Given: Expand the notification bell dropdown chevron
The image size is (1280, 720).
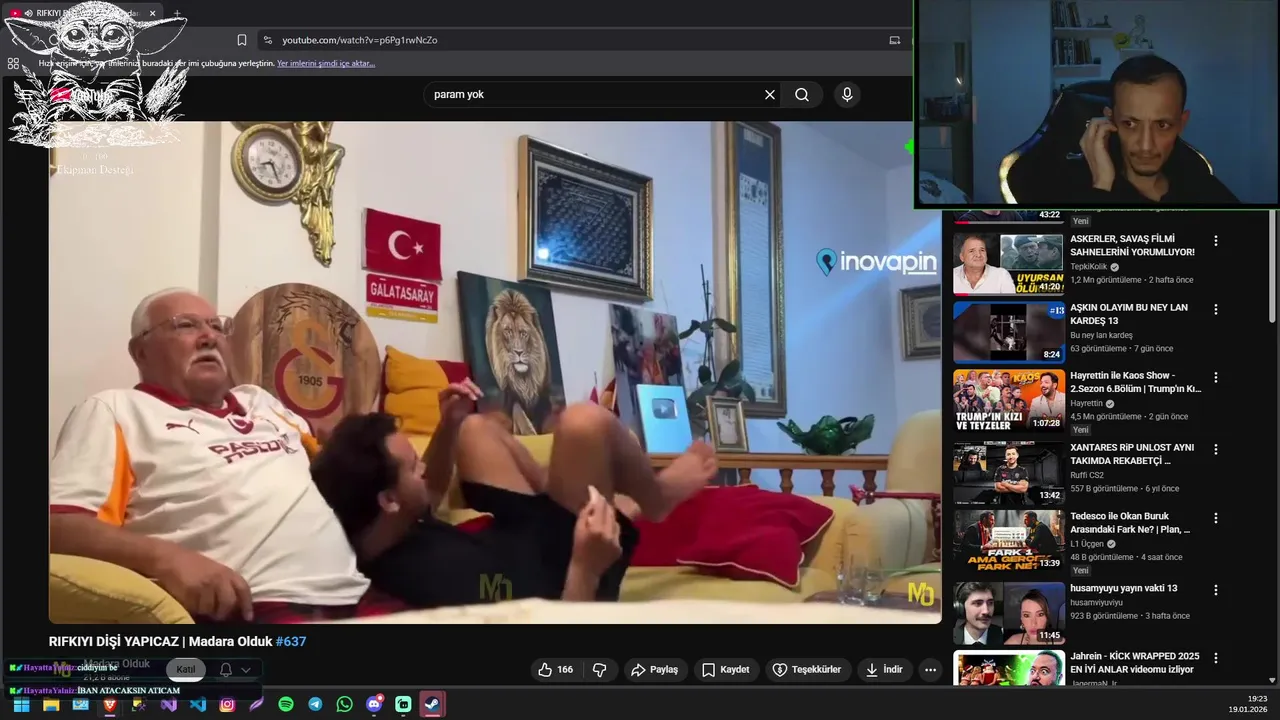Looking at the screenshot, I should click(x=246, y=670).
